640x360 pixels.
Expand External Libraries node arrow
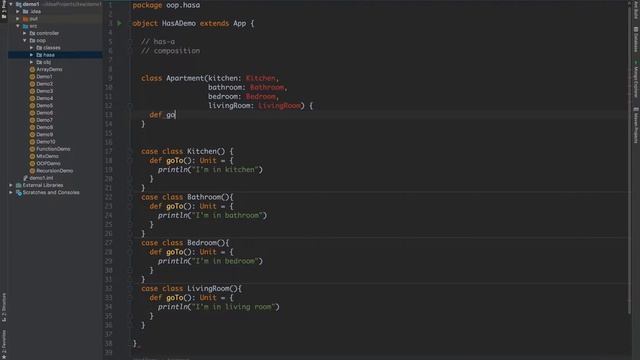[x=11, y=185]
